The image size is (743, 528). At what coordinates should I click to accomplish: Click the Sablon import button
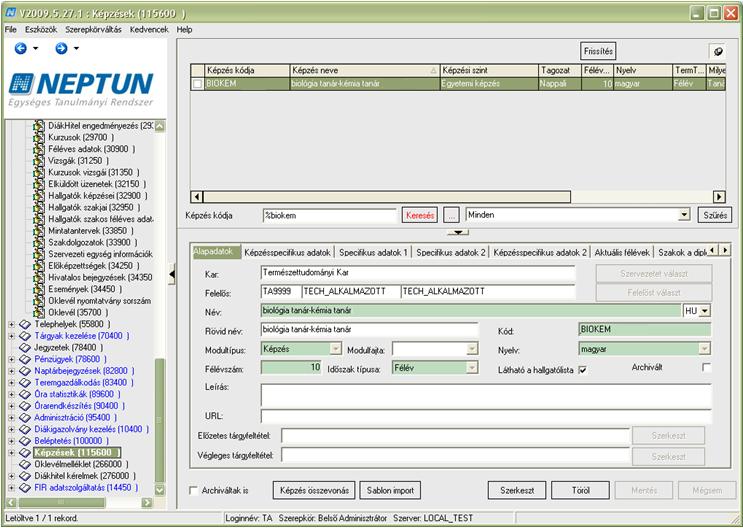click(390, 490)
